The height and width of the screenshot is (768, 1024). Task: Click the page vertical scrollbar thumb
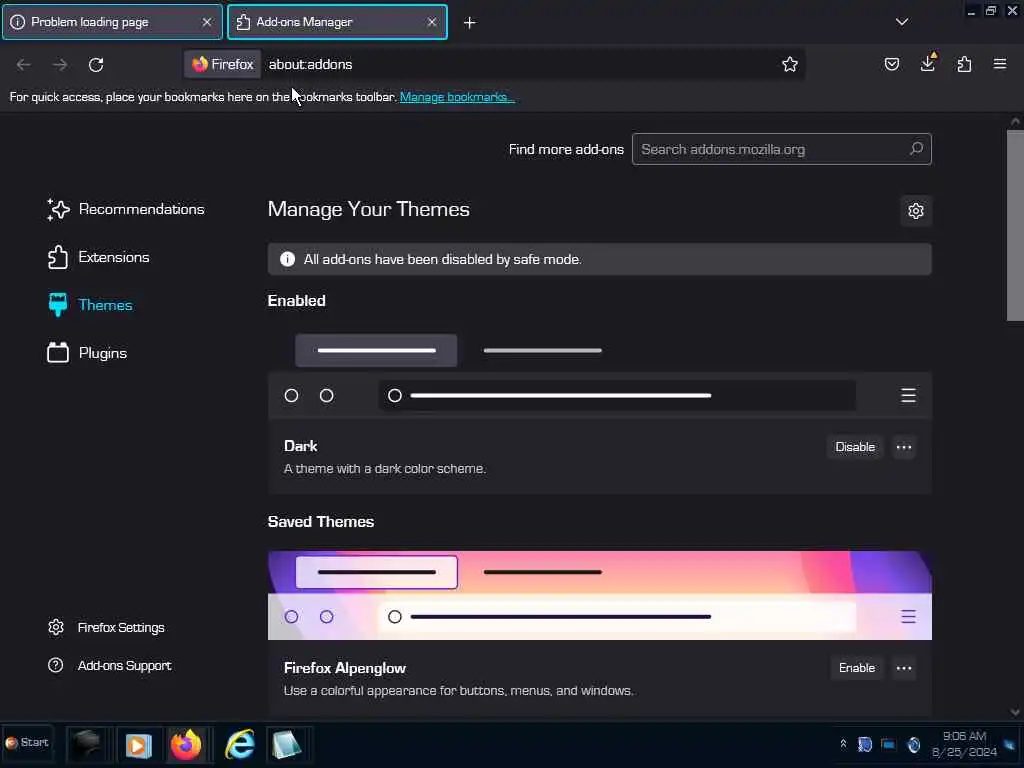coord(1015,225)
